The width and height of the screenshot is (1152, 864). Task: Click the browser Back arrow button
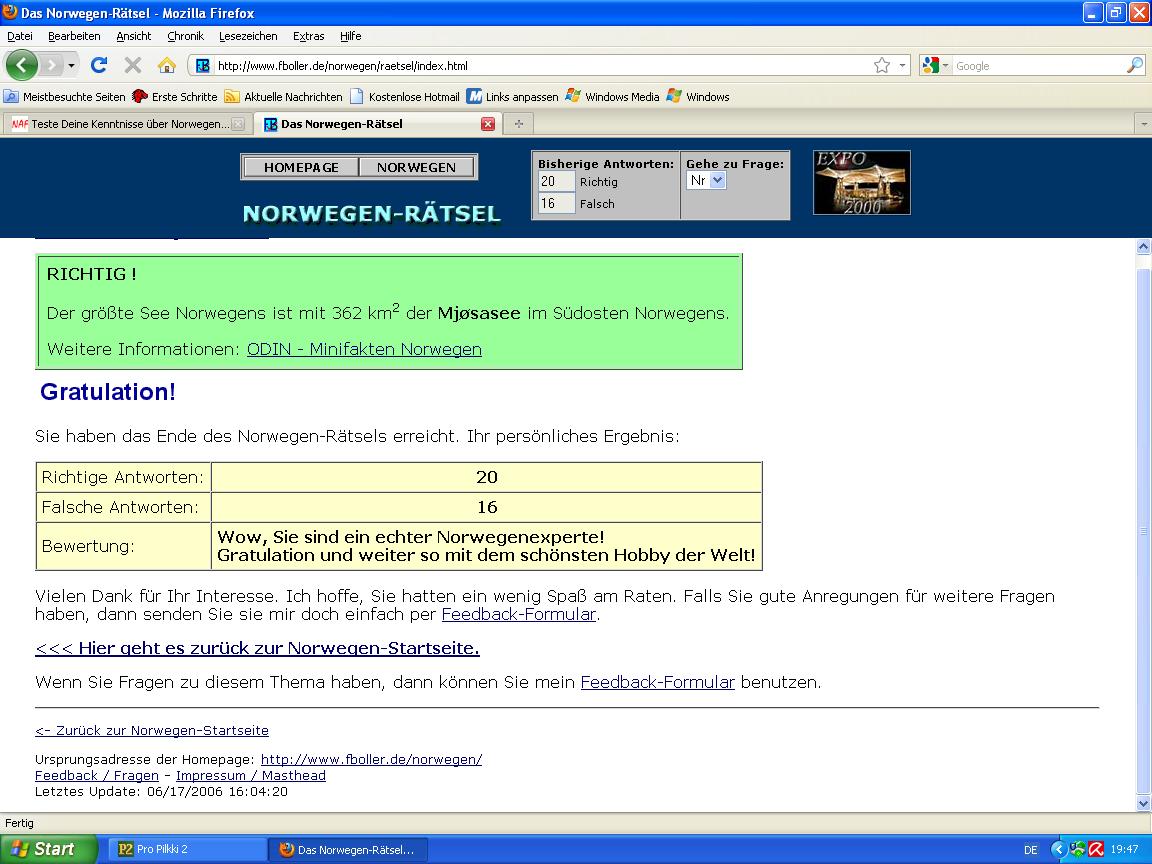tap(22, 65)
